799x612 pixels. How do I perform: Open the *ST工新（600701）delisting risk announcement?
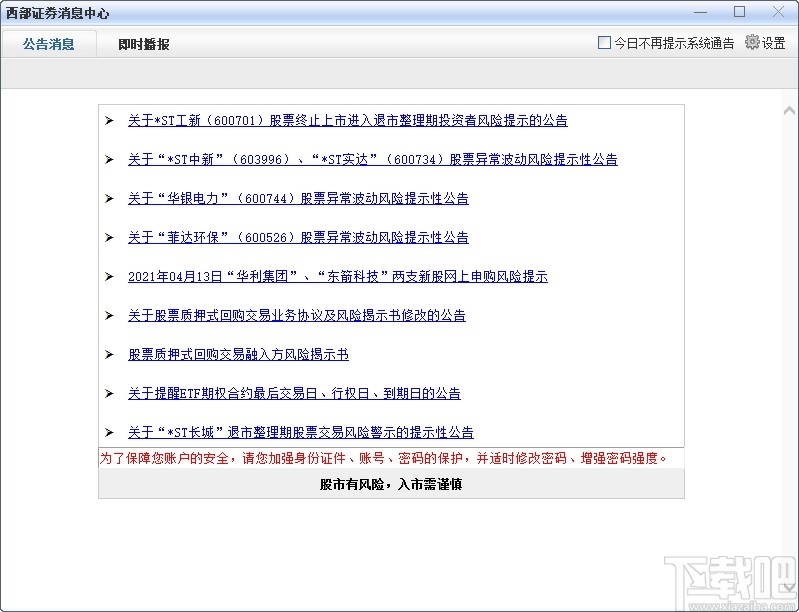point(348,121)
